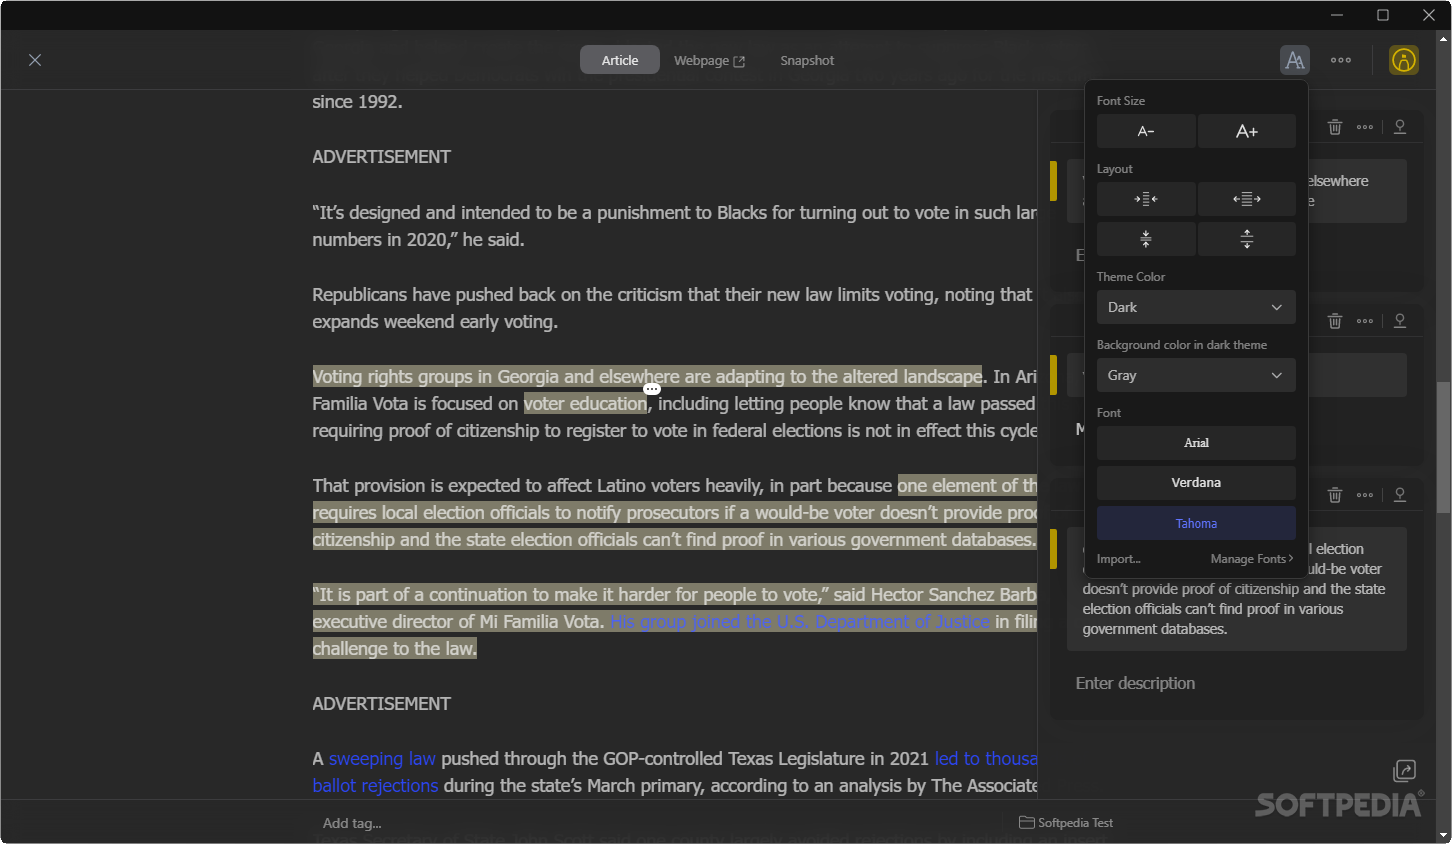Click the Add tag... field
1452x844 pixels.
pyautogui.click(x=352, y=823)
